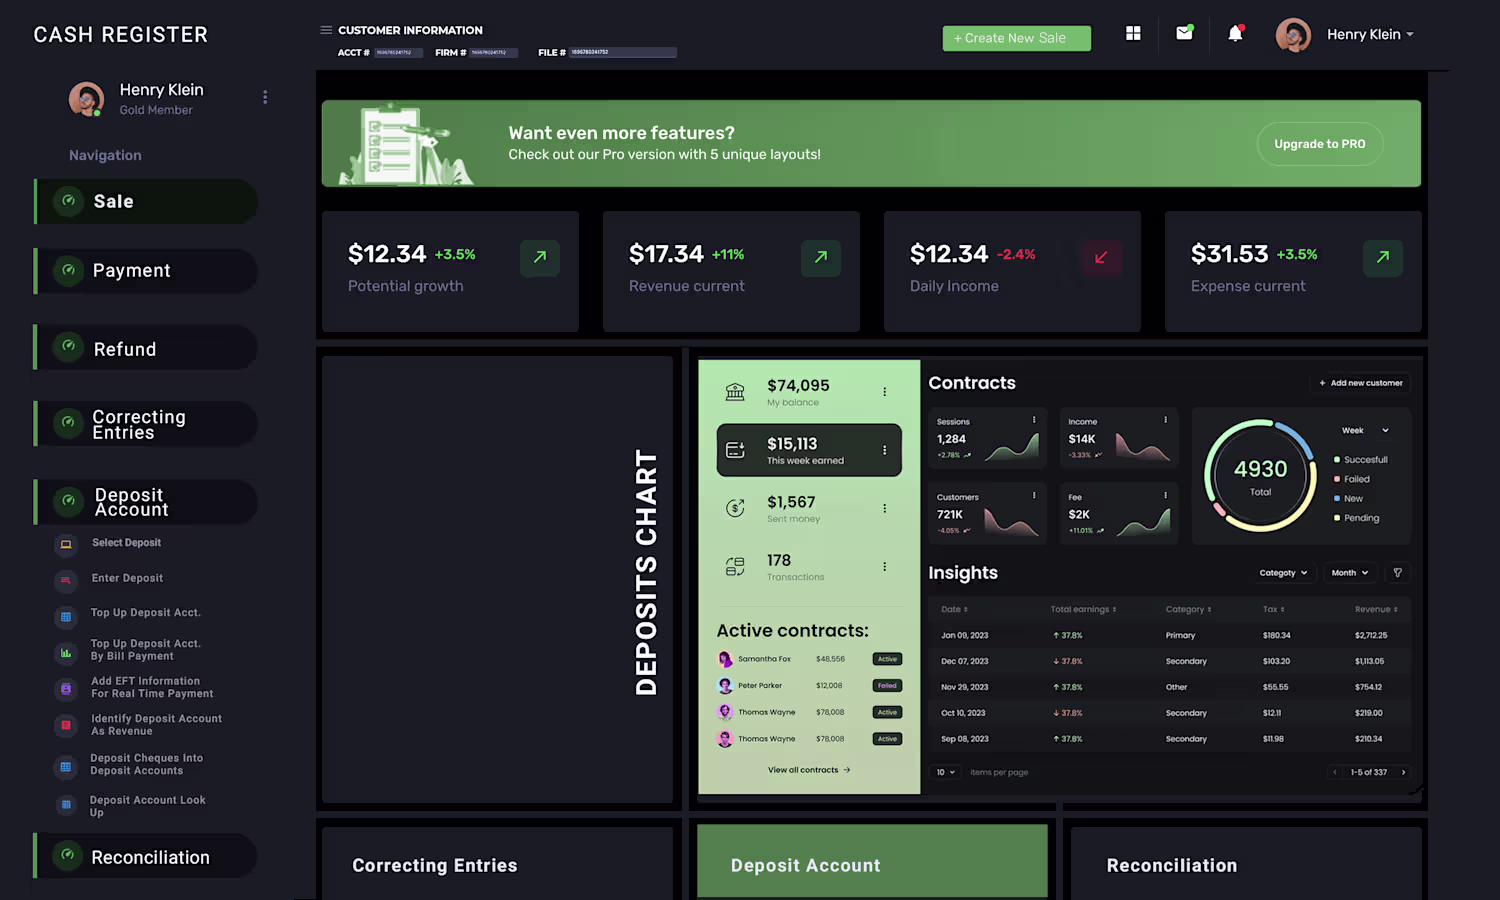Open the grid apps icon in header

(1133, 33)
